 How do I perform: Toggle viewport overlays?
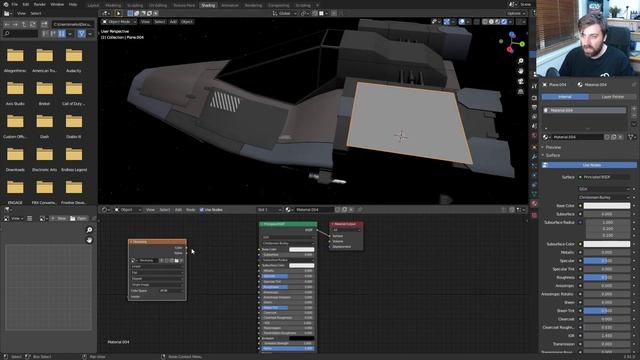coord(462,22)
